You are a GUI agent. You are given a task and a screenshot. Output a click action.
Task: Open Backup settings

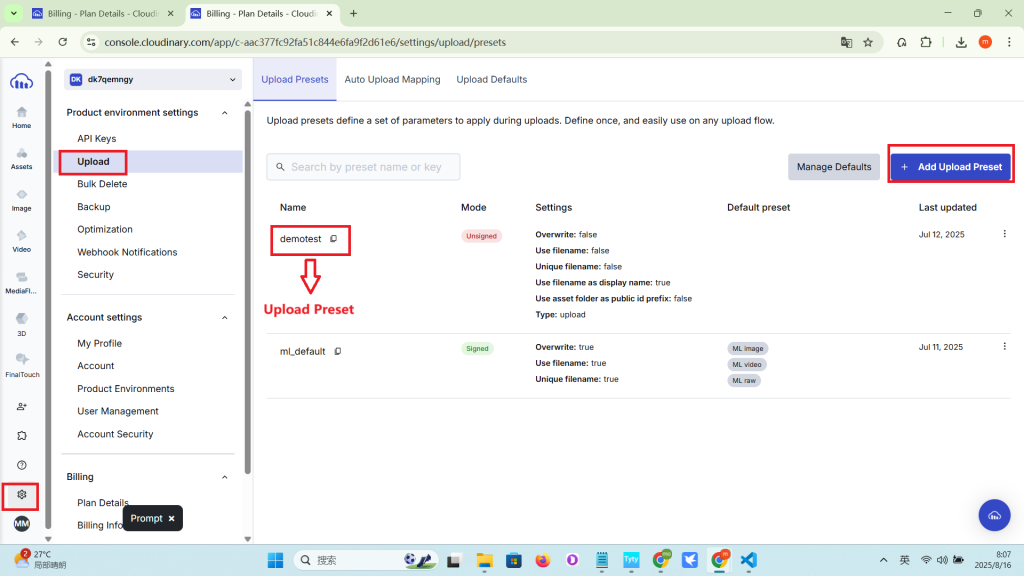click(93, 206)
